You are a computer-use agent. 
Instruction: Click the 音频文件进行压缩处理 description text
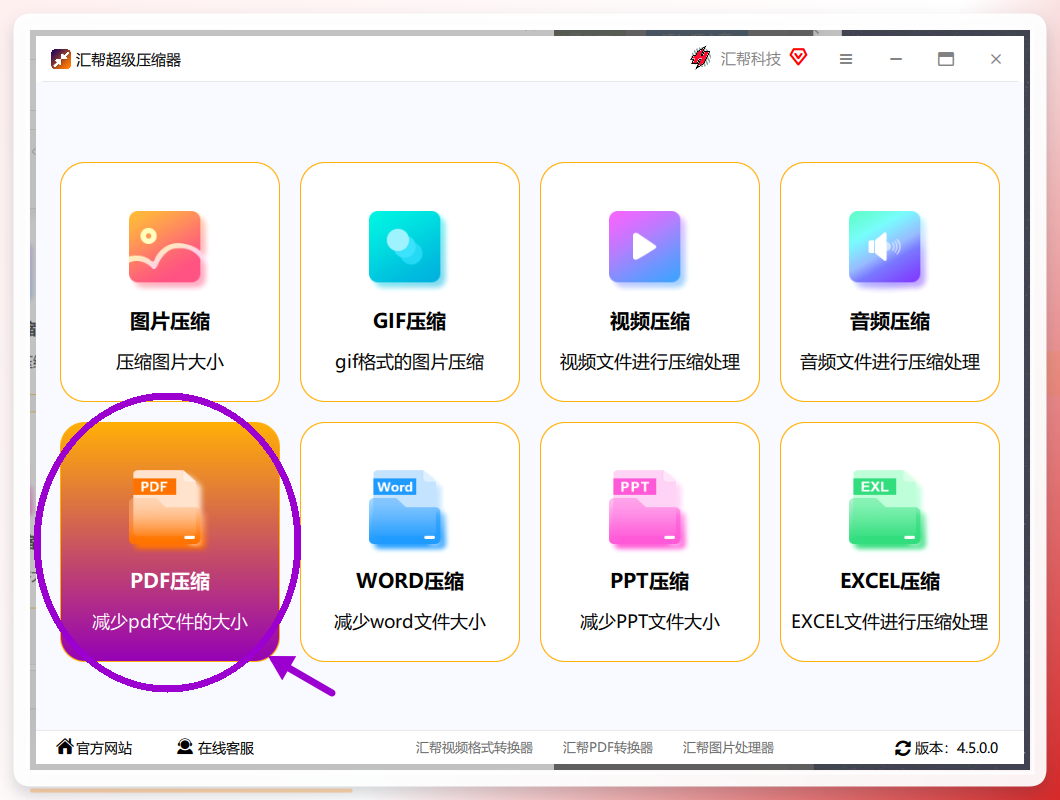[890, 362]
